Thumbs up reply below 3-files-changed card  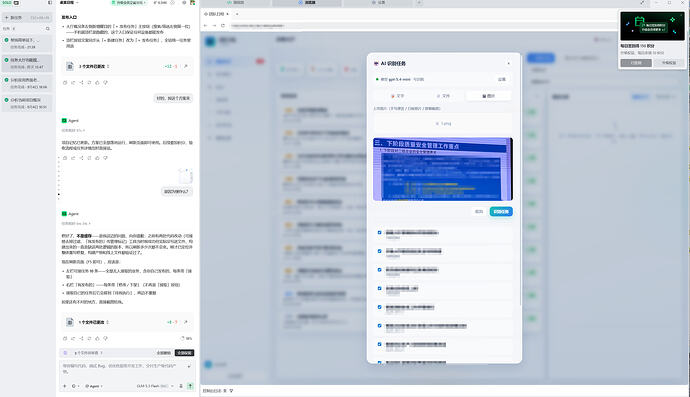[97, 83]
